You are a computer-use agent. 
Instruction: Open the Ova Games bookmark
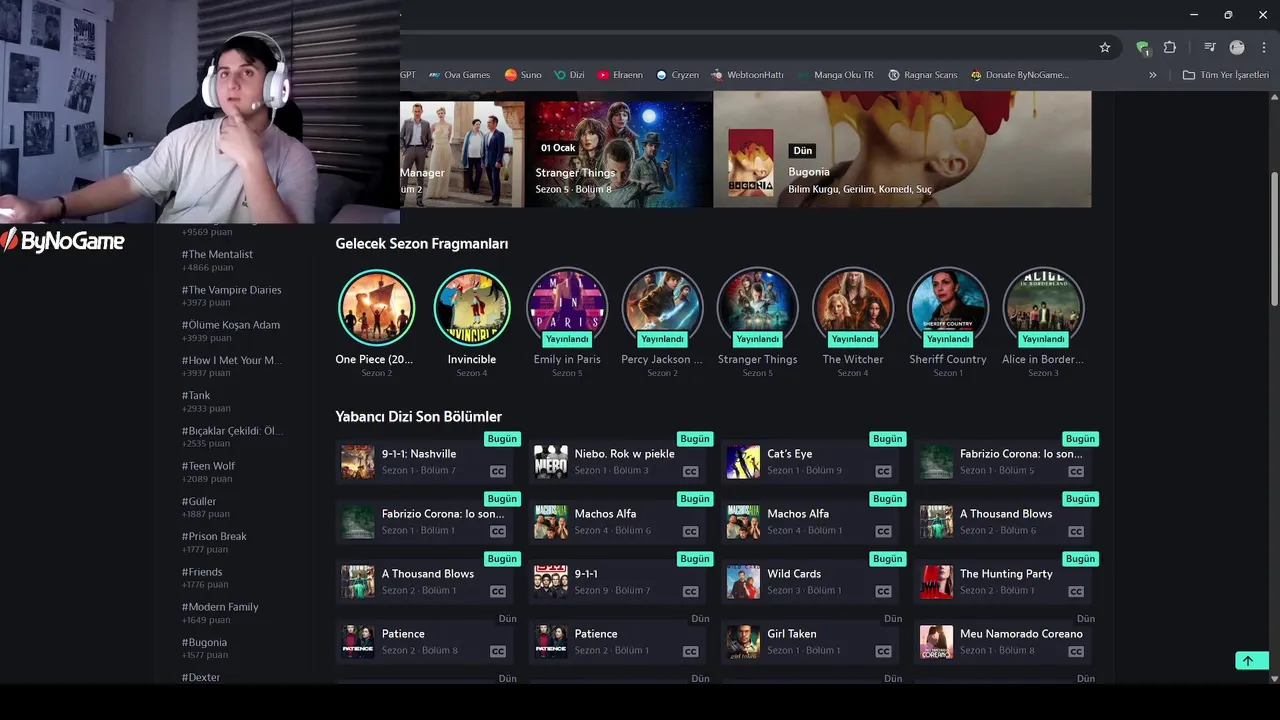pos(459,75)
